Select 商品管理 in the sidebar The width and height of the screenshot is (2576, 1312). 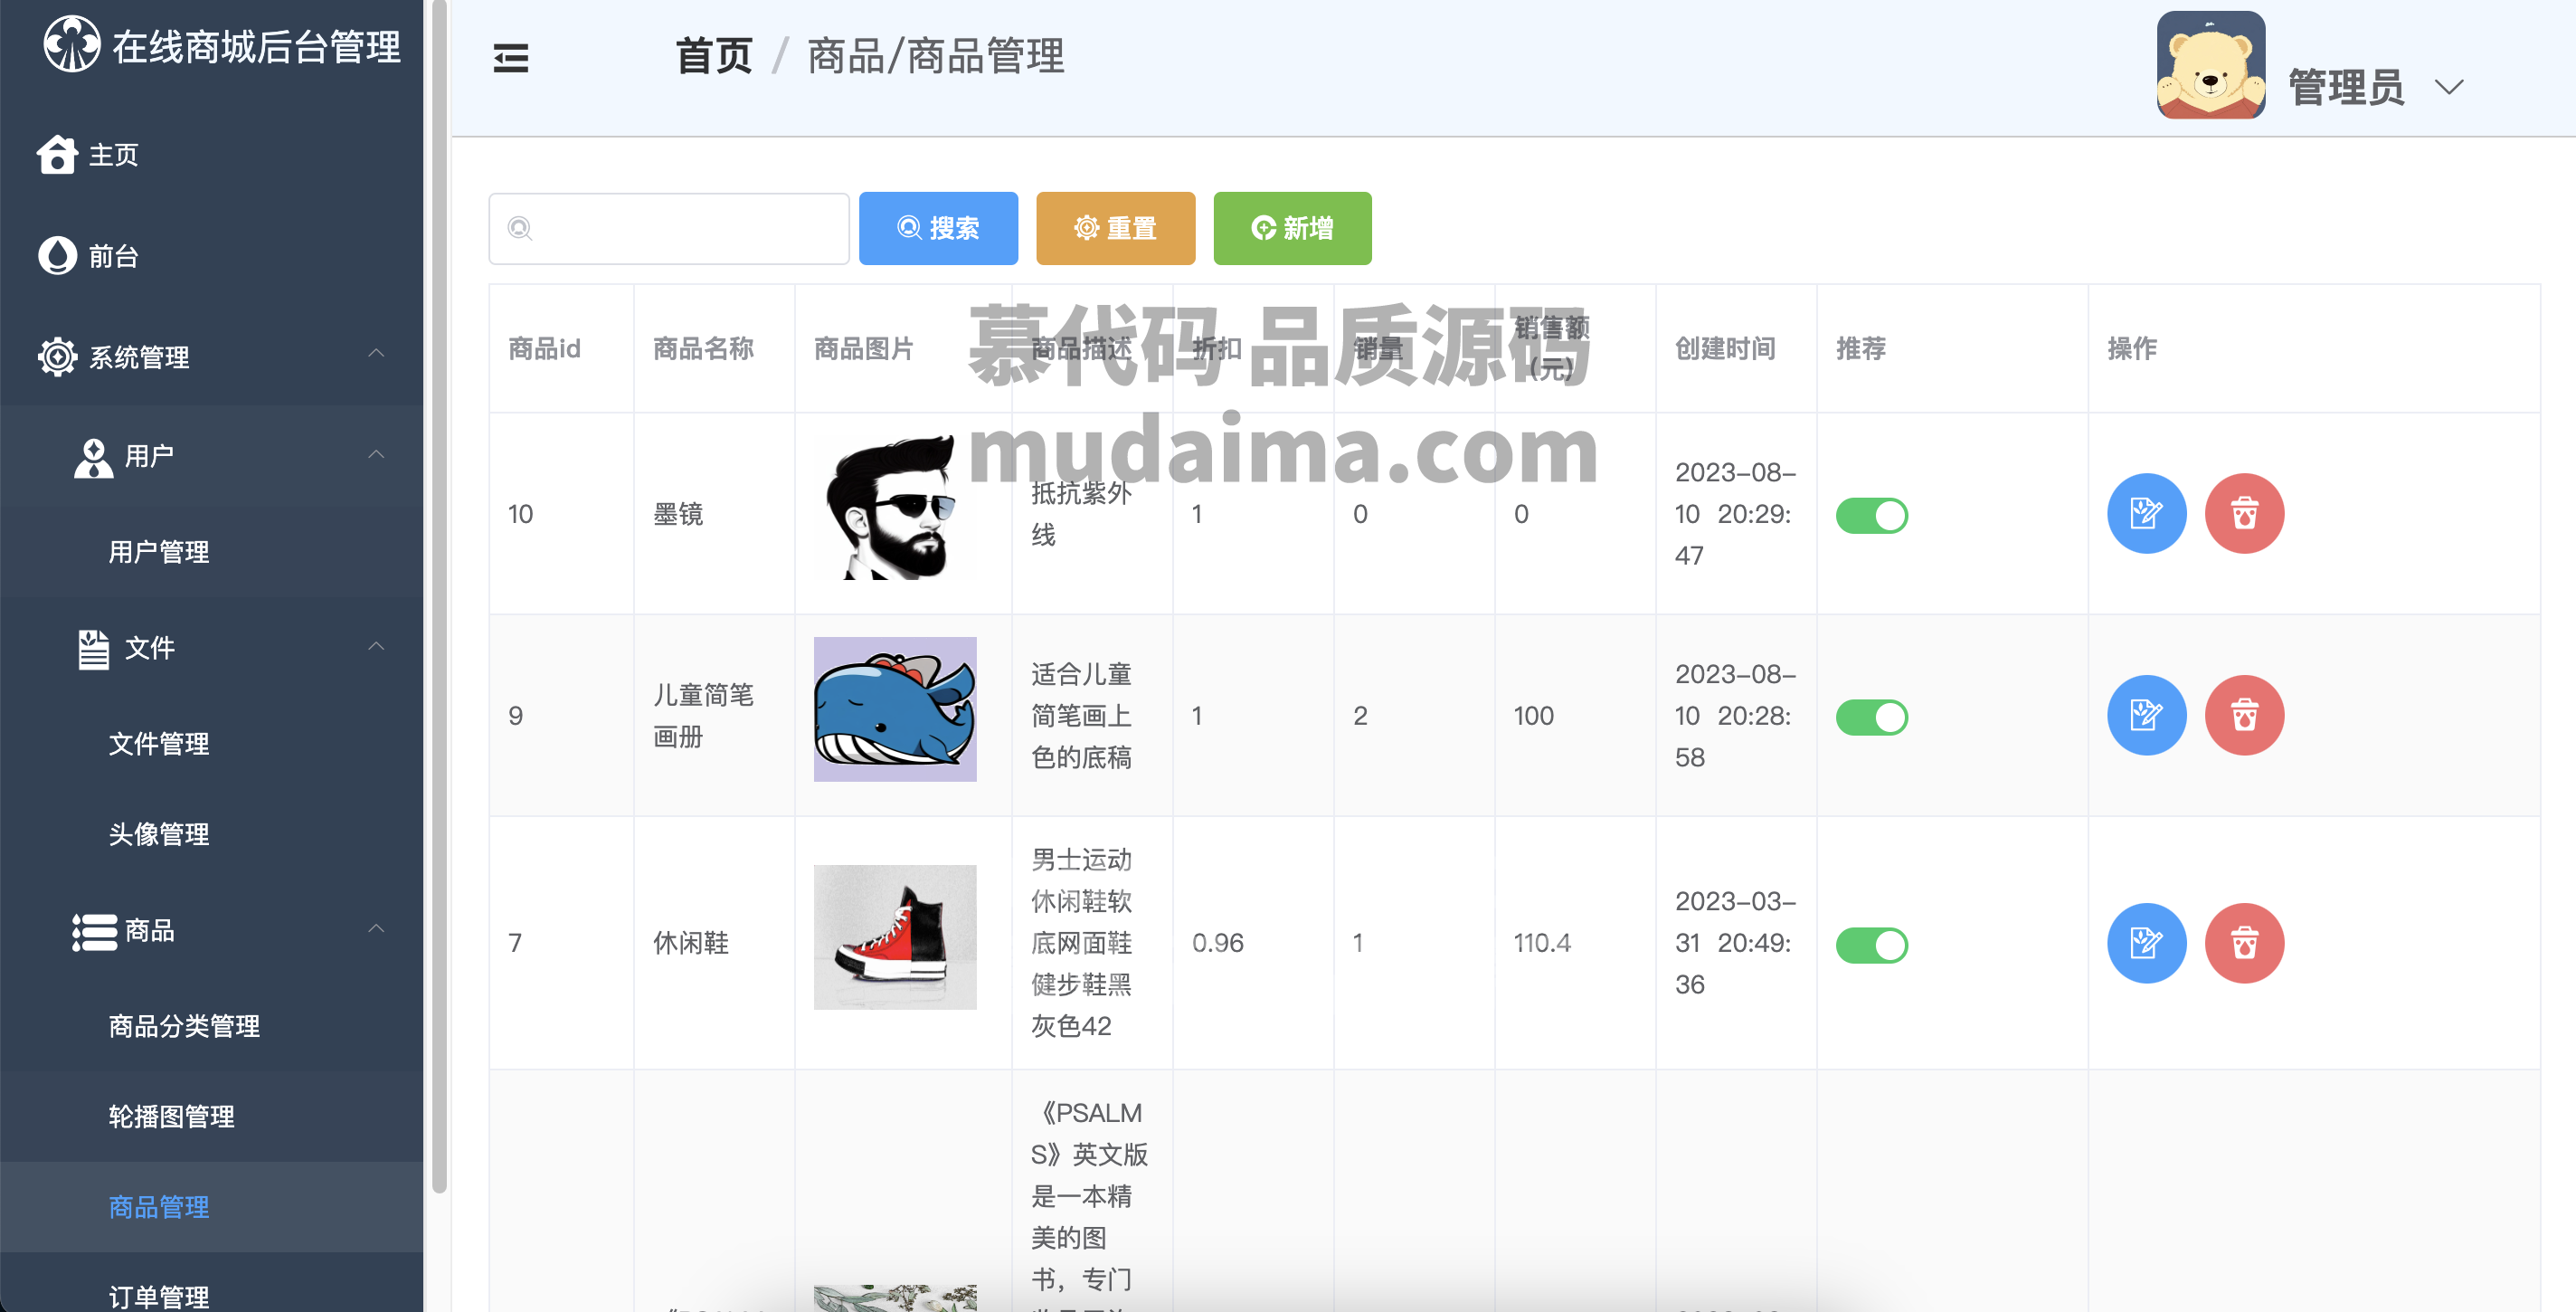pos(211,1207)
